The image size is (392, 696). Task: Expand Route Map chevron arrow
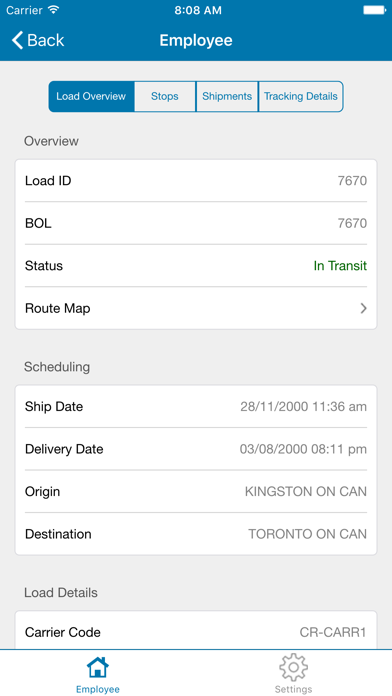click(x=364, y=308)
